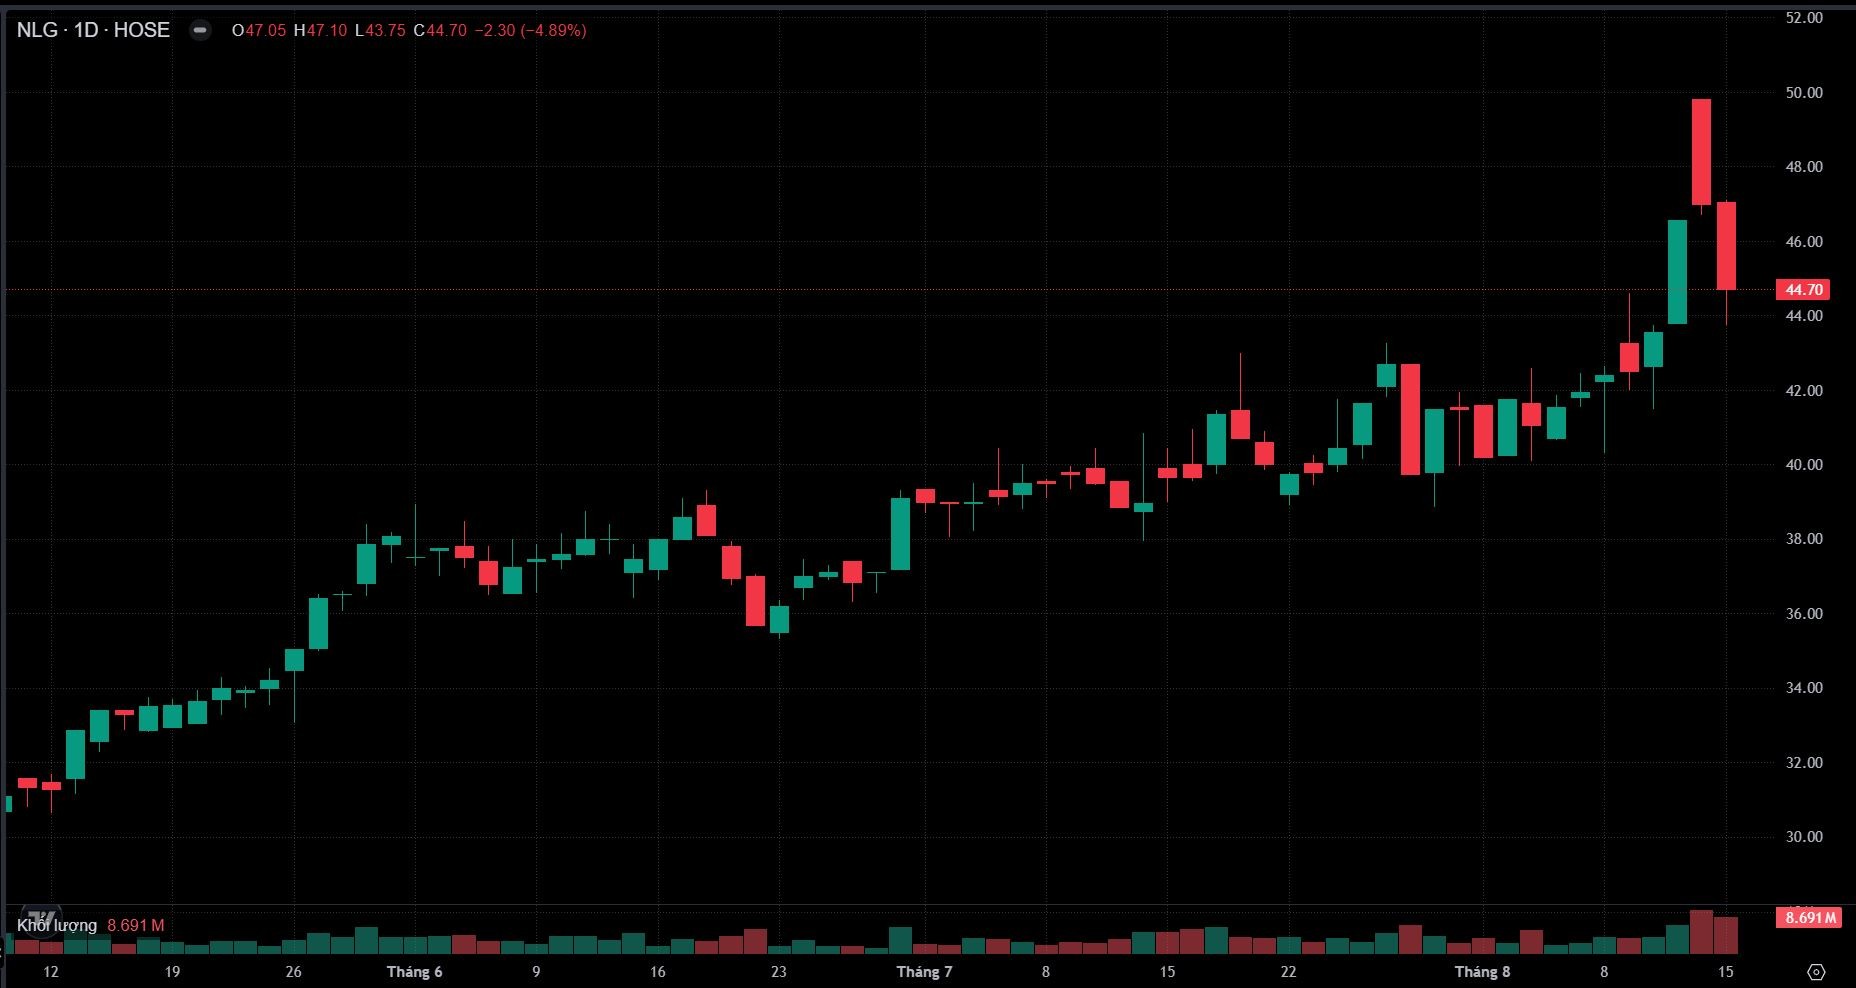This screenshot has height=988, width=1856.
Task: Click the Tháng 8 label on time axis
Action: coord(1482,972)
